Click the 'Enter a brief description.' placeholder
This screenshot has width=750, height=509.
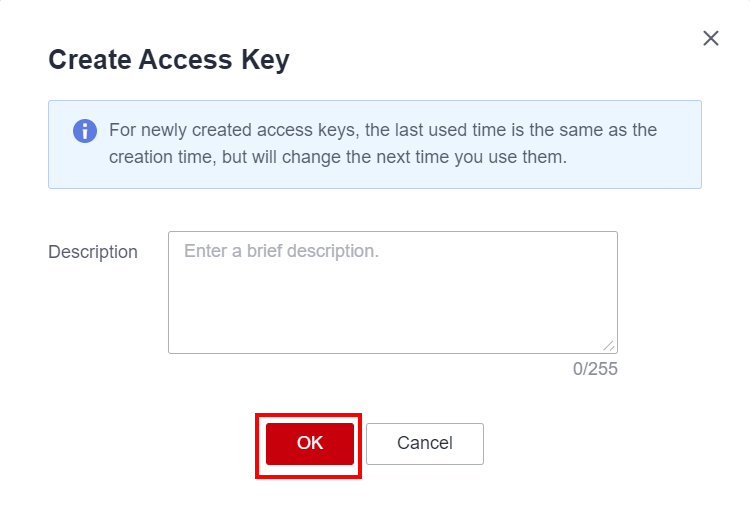[x=282, y=251]
